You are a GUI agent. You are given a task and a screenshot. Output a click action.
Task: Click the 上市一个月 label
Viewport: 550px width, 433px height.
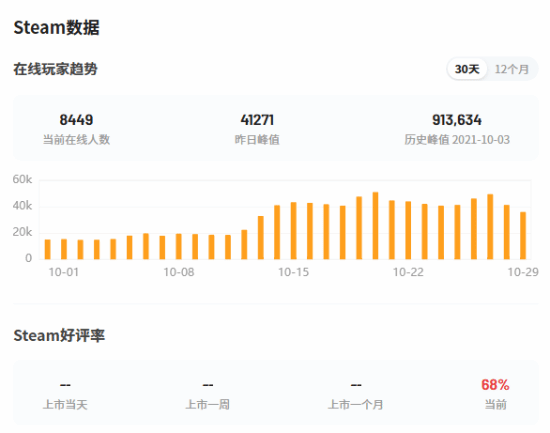pyautogui.click(x=356, y=405)
